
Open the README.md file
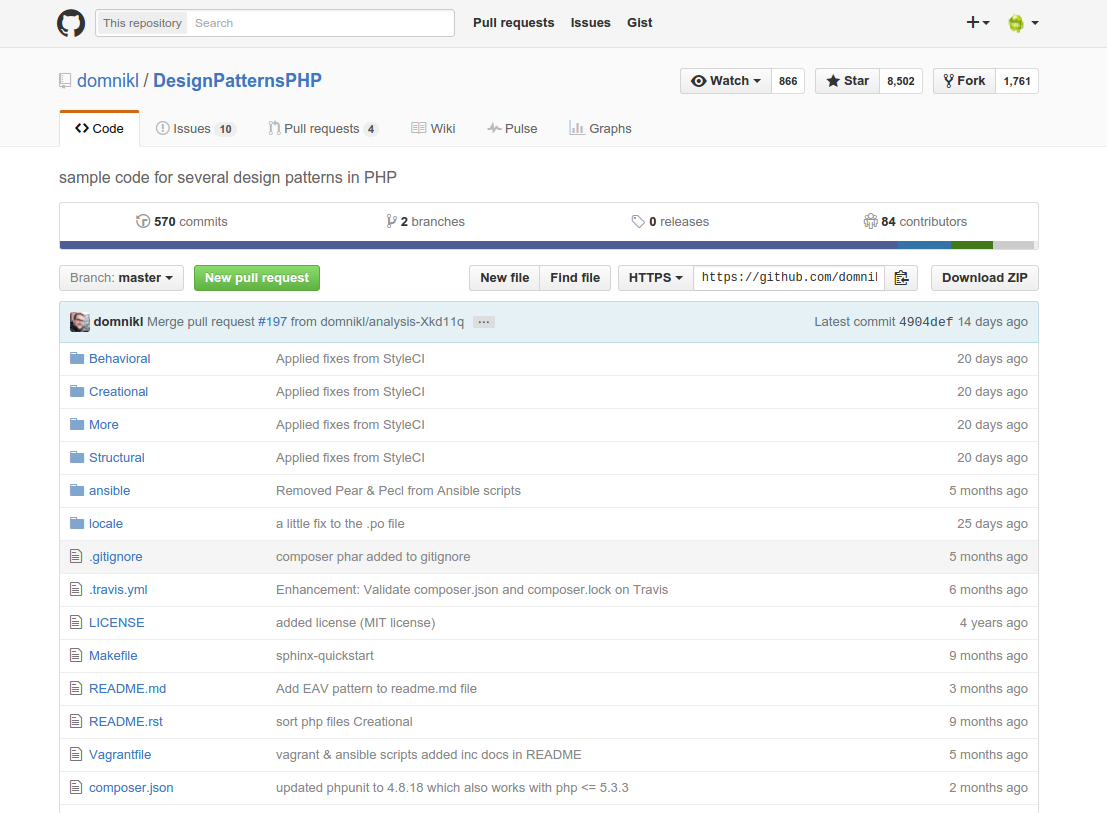coord(128,689)
